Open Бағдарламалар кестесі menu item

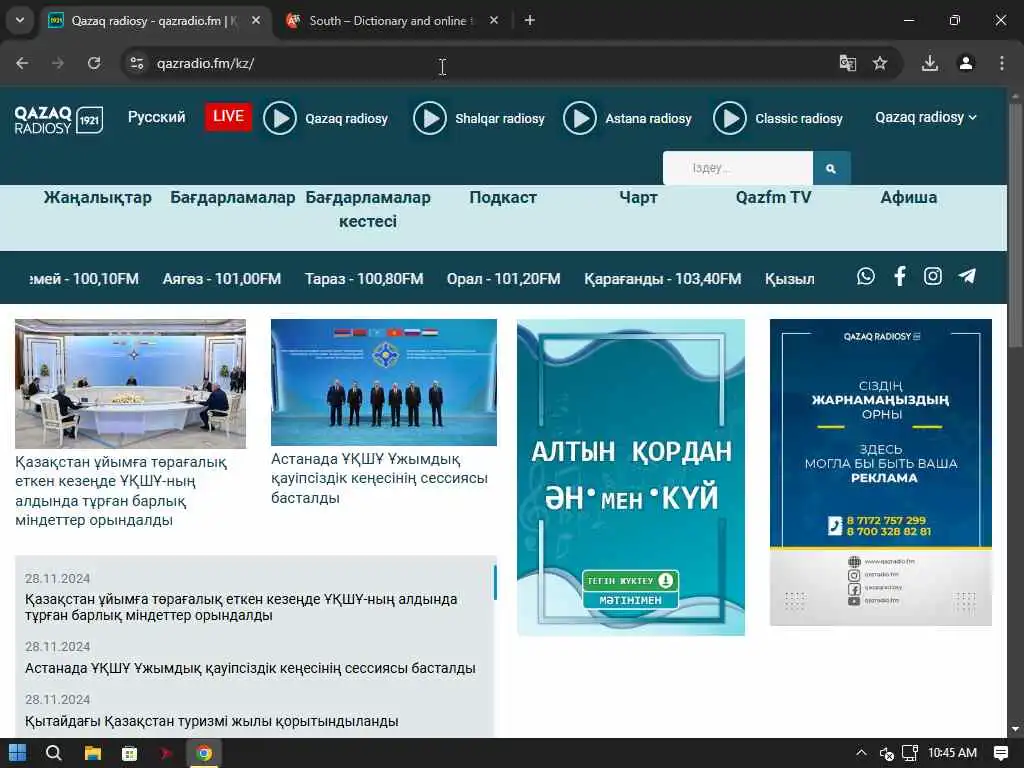pyautogui.click(x=368, y=209)
